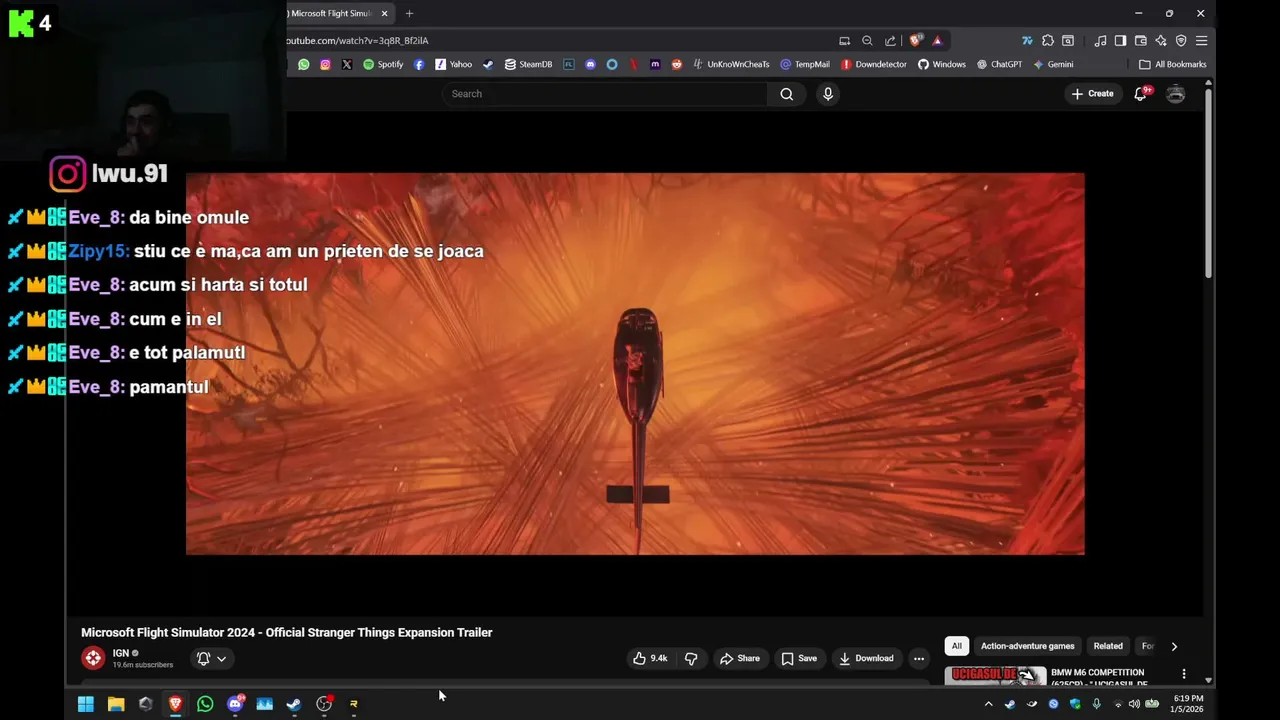Open the browser Extensions puzzle icon
The width and height of the screenshot is (1280, 720).
pos(1047,41)
